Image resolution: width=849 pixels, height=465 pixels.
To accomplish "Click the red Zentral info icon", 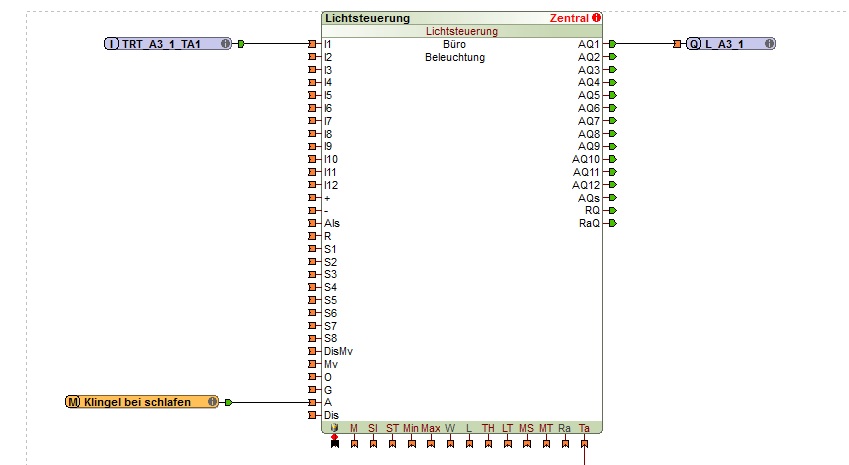I will coord(596,18).
